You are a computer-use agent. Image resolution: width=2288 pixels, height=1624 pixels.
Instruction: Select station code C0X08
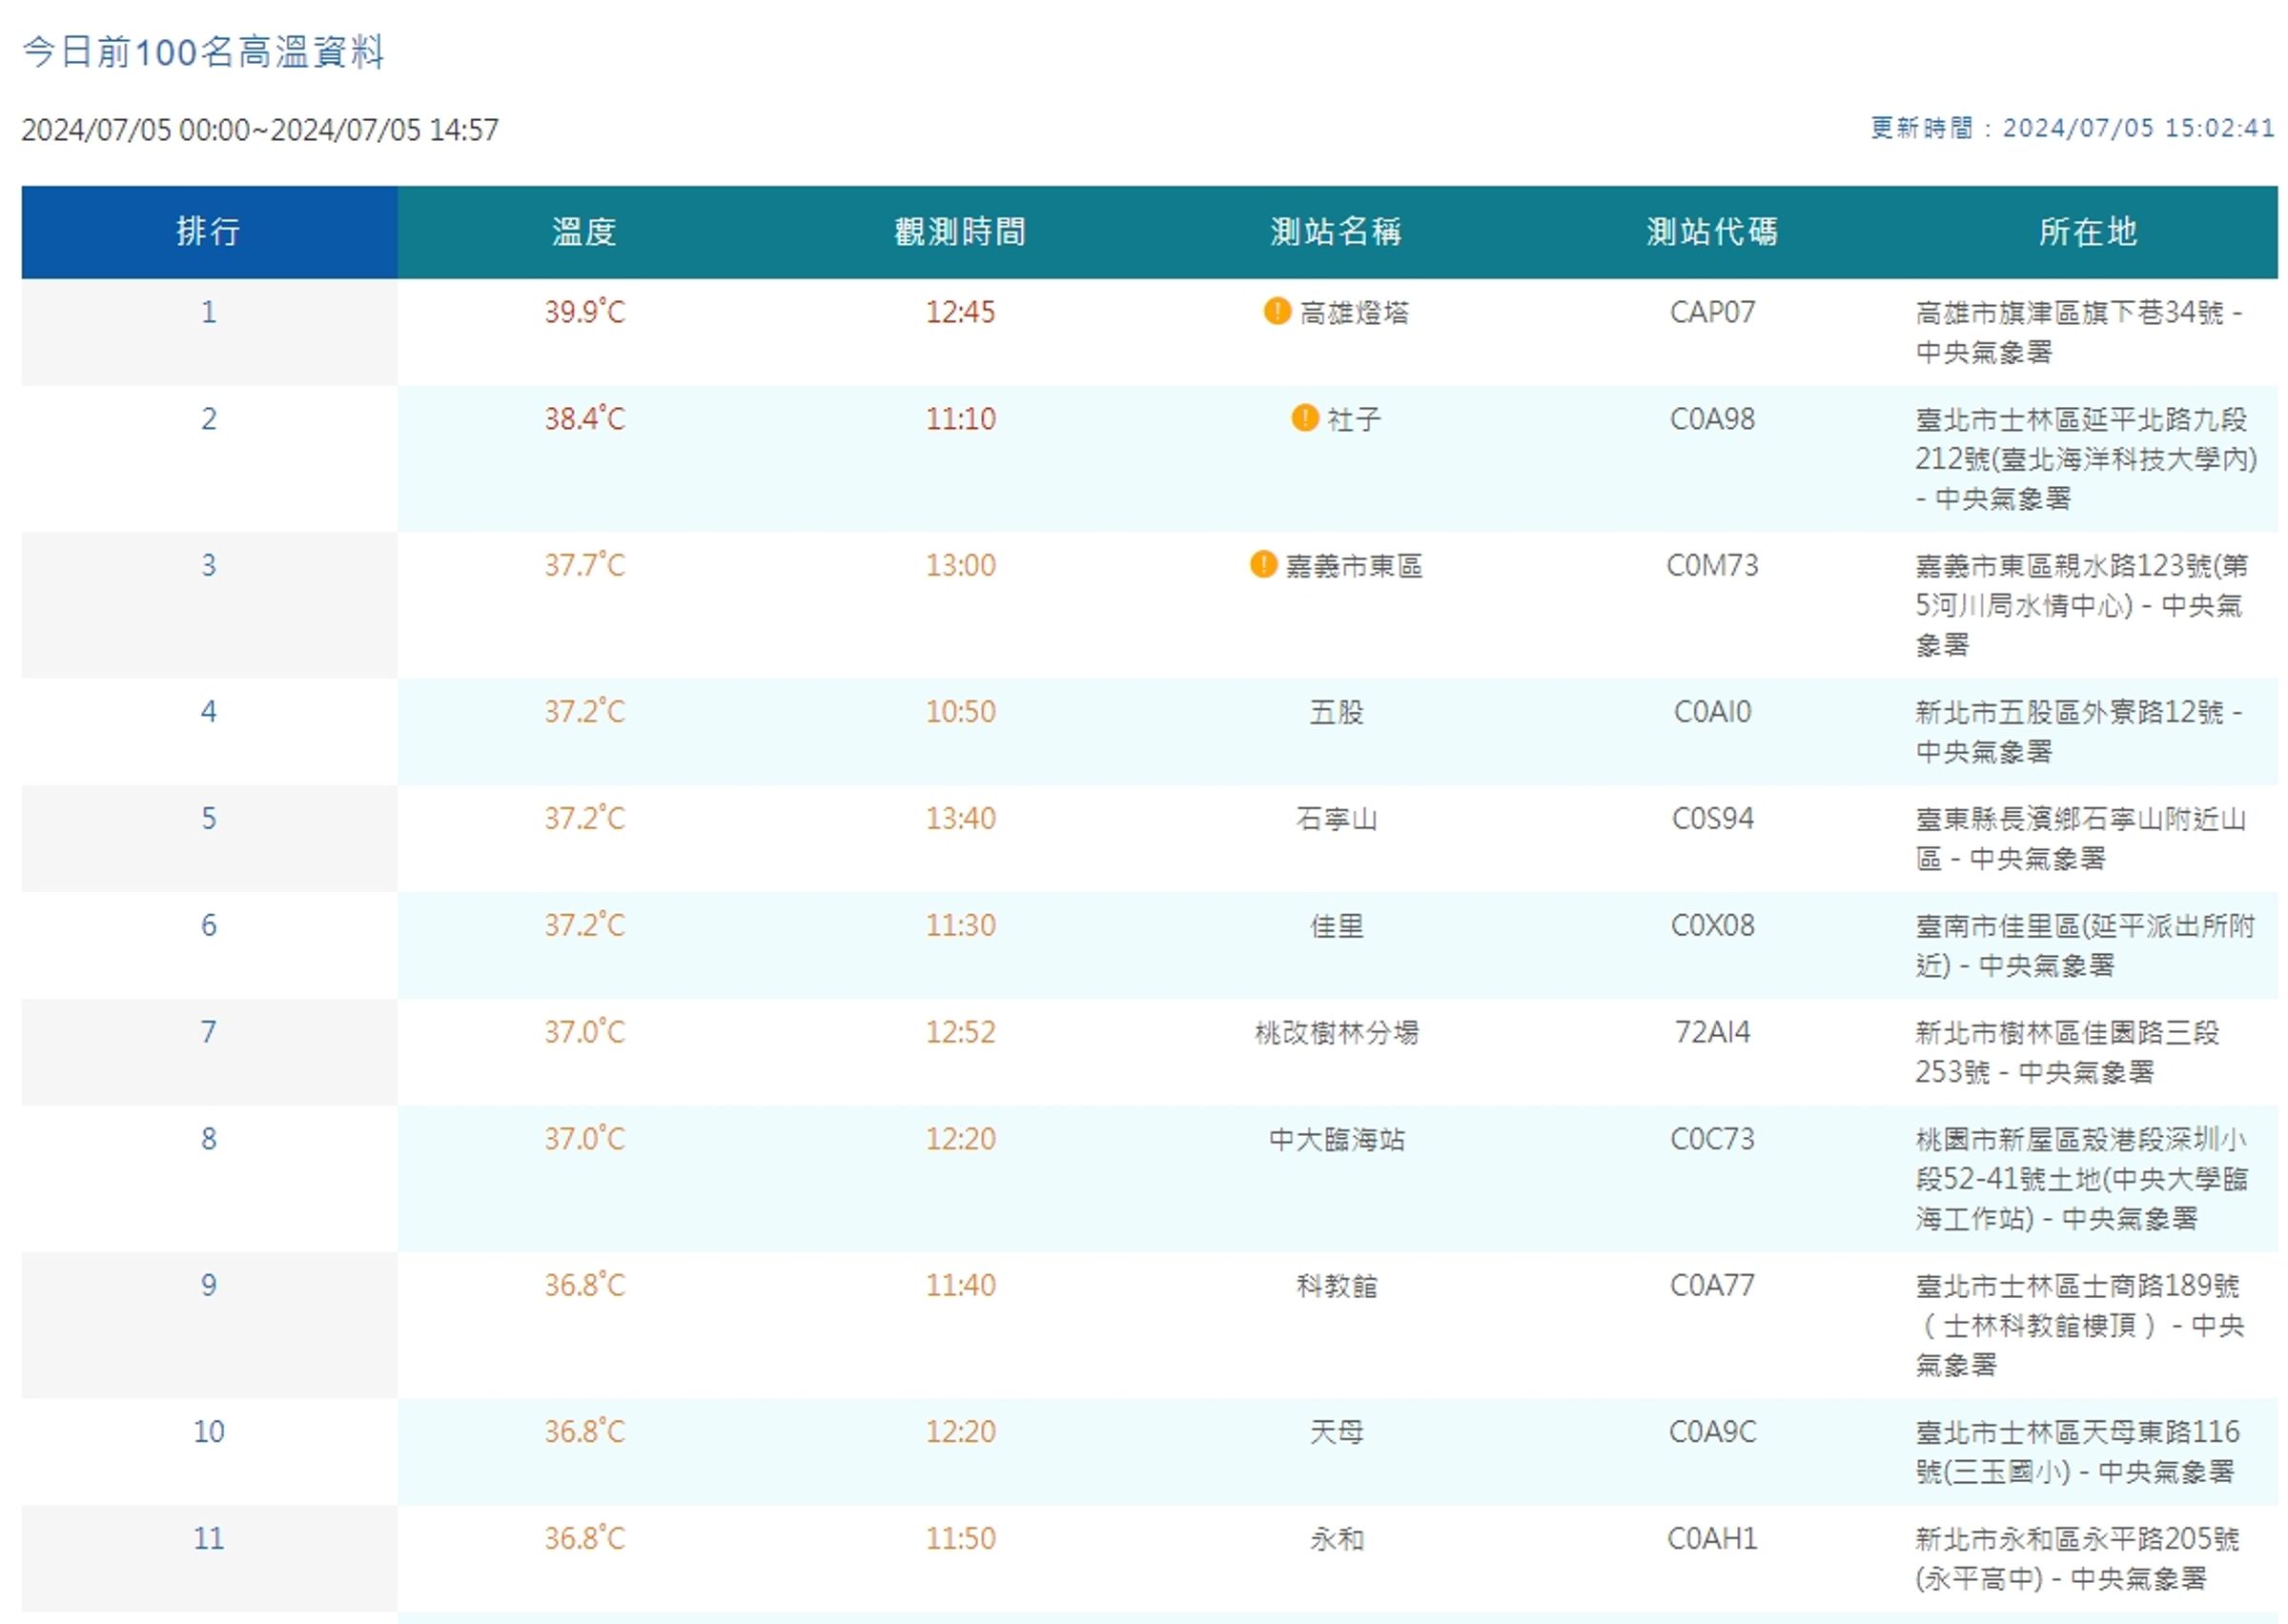(1712, 925)
